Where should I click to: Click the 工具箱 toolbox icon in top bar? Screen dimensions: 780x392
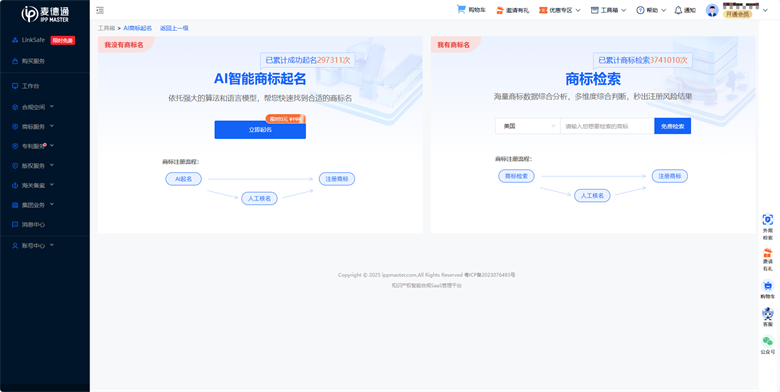(x=594, y=10)
